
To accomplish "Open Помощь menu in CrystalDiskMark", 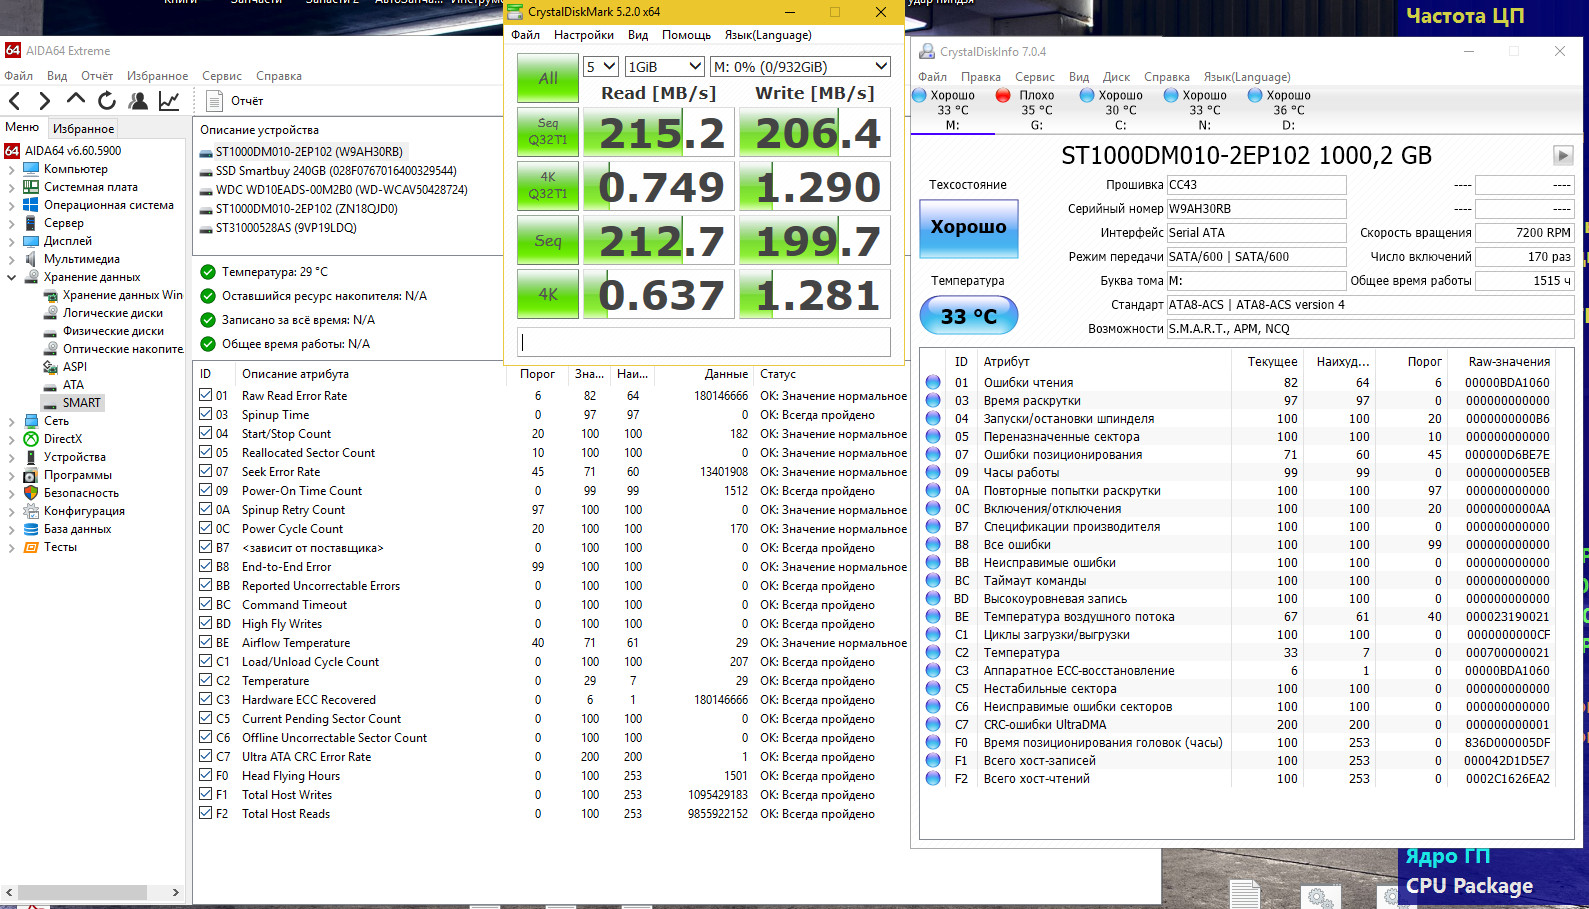I will (686, 35).
